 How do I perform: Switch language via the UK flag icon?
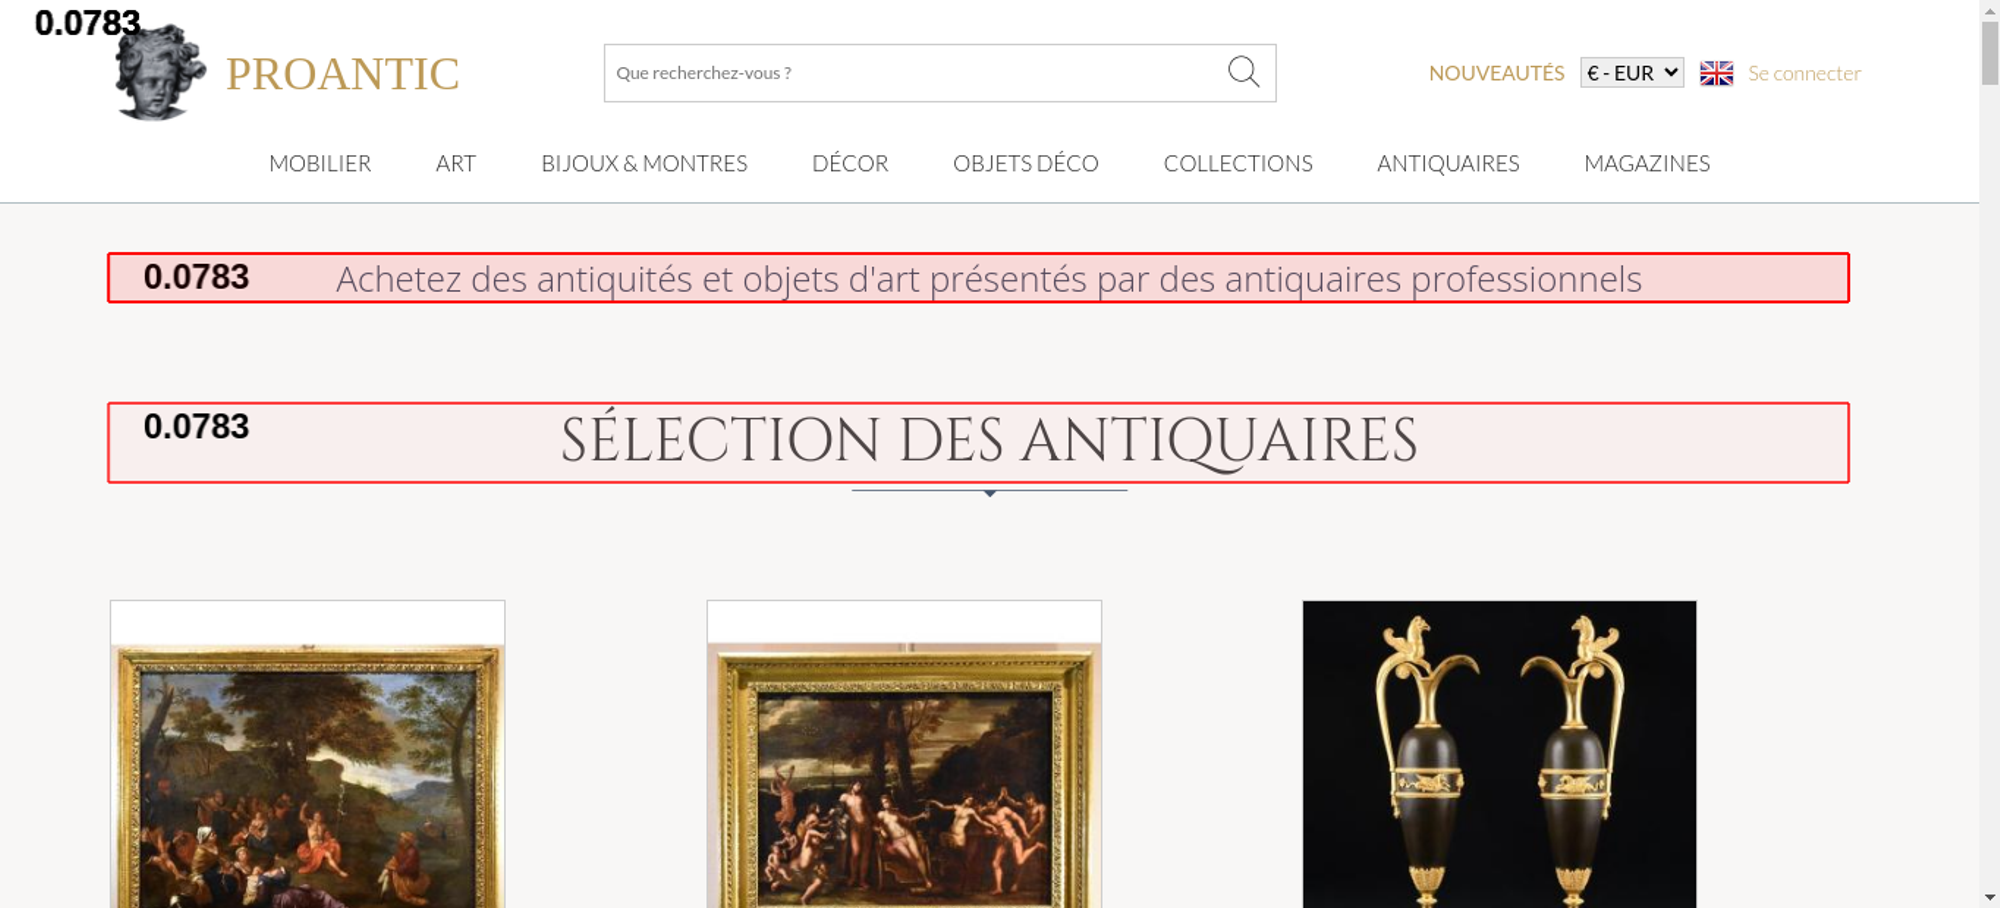click(x=1716, y=73)
